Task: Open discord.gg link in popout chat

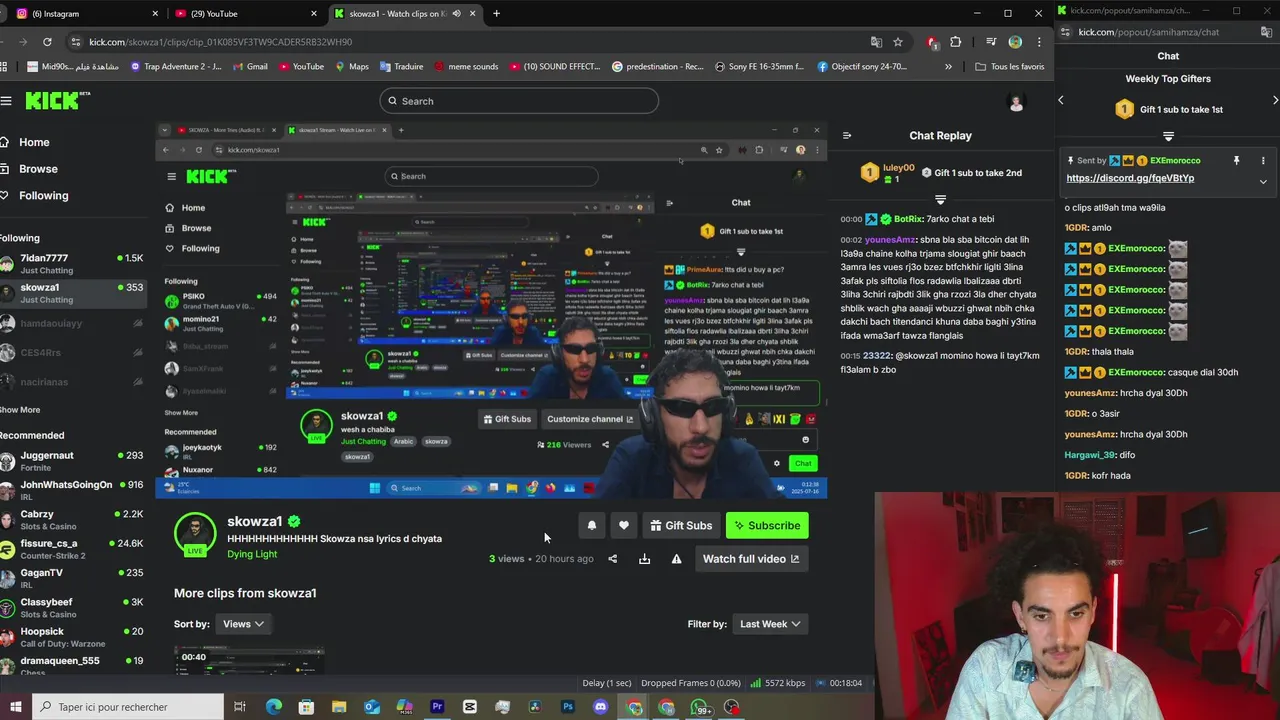Action: coord(1130,178)
